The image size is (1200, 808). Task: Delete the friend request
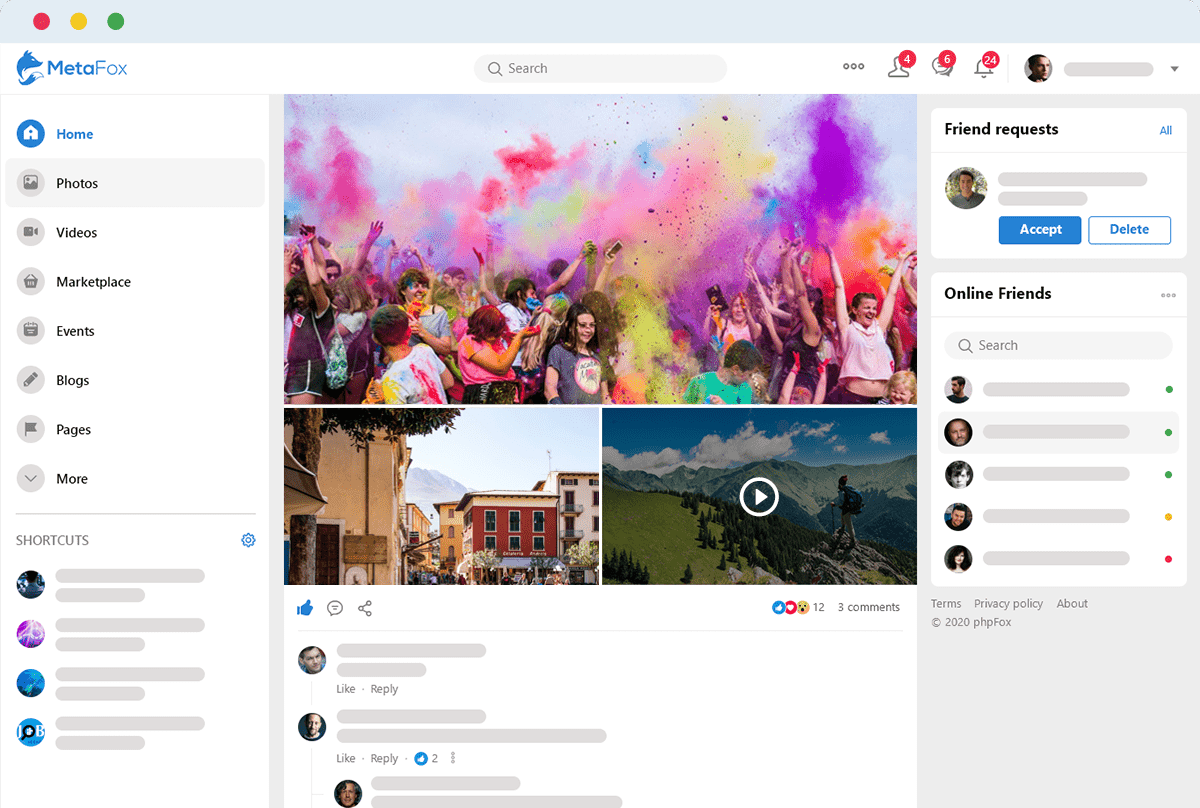click(1130, 230)
